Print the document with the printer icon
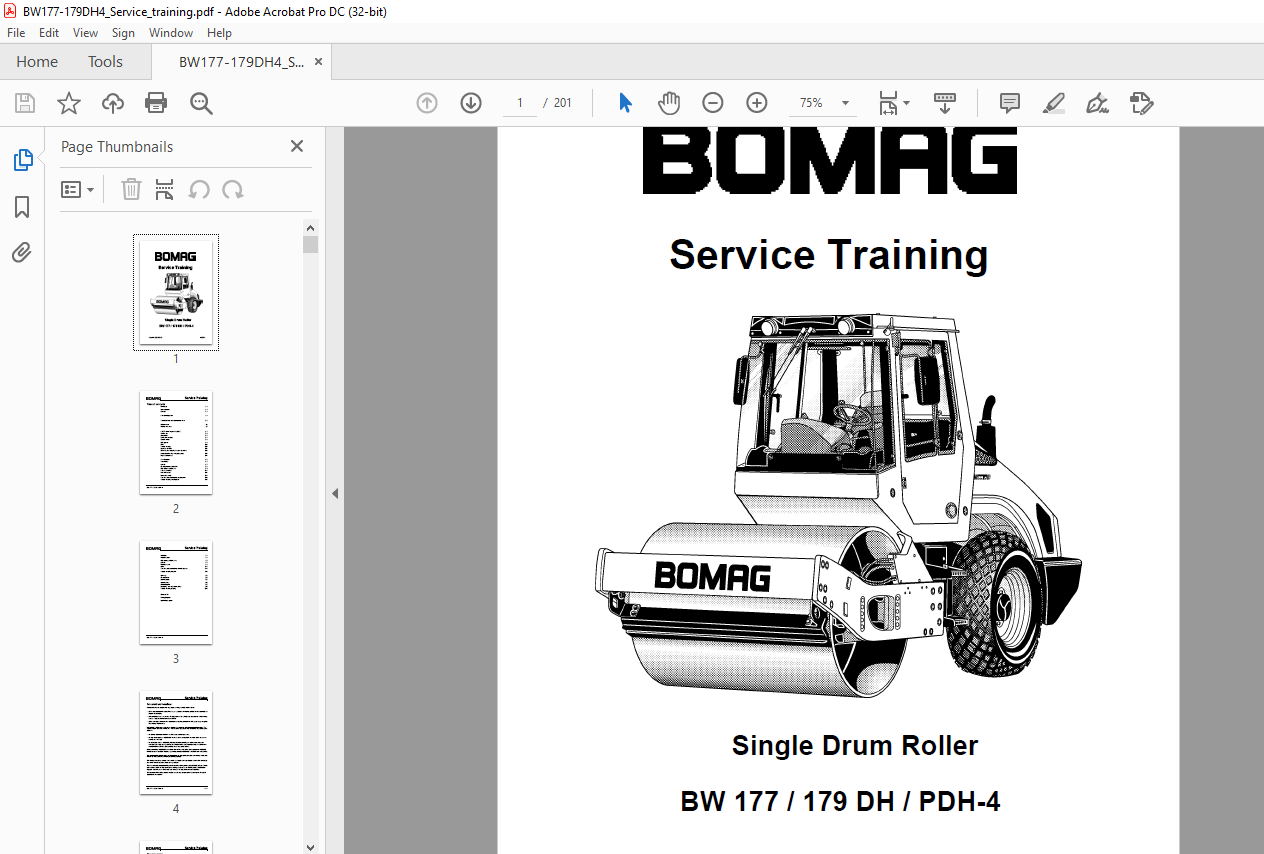 (156, 103)
